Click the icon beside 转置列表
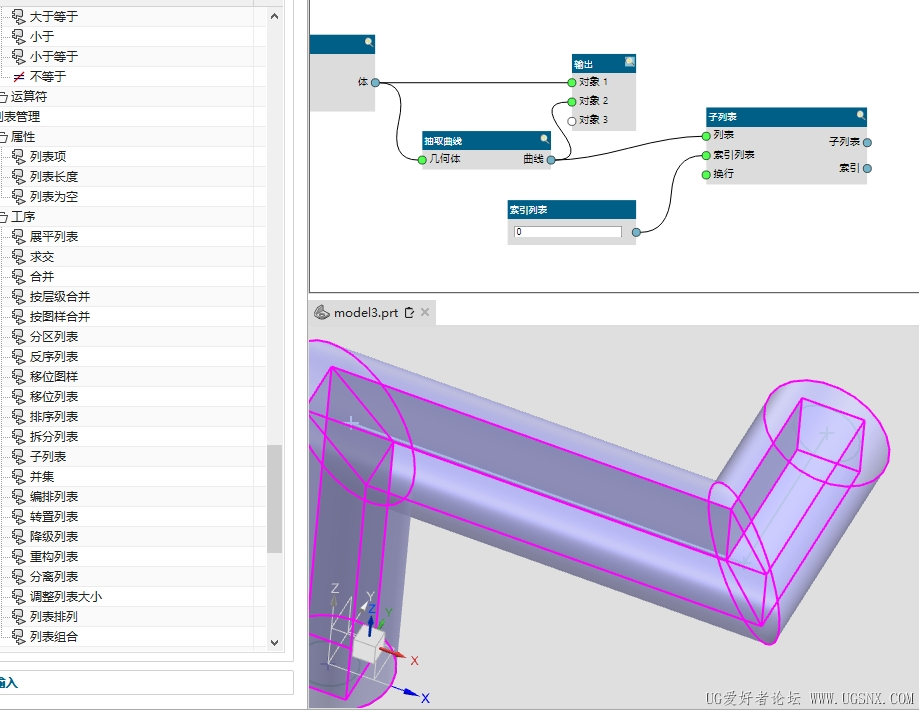The width and height of the screenshot is (919, 711). point(19,516)
